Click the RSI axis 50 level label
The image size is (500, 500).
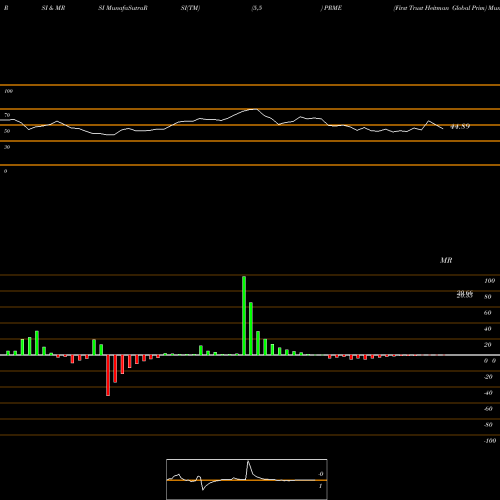click(x=7, y=131)
